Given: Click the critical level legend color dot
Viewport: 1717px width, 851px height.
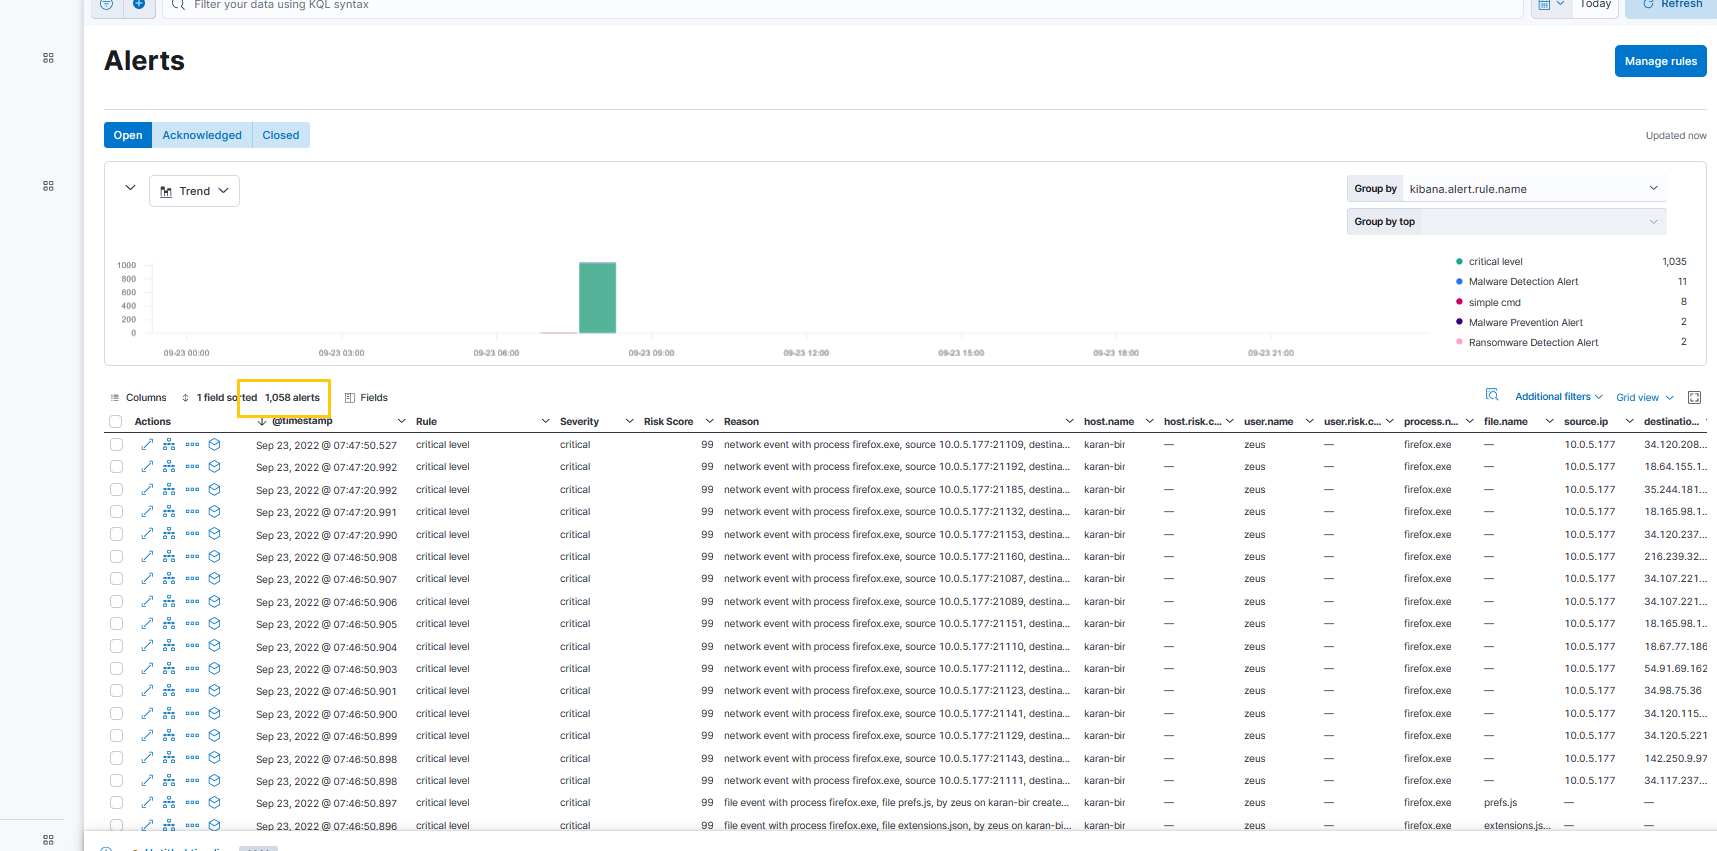Looking at the screenshot, I should point(1459,262).
